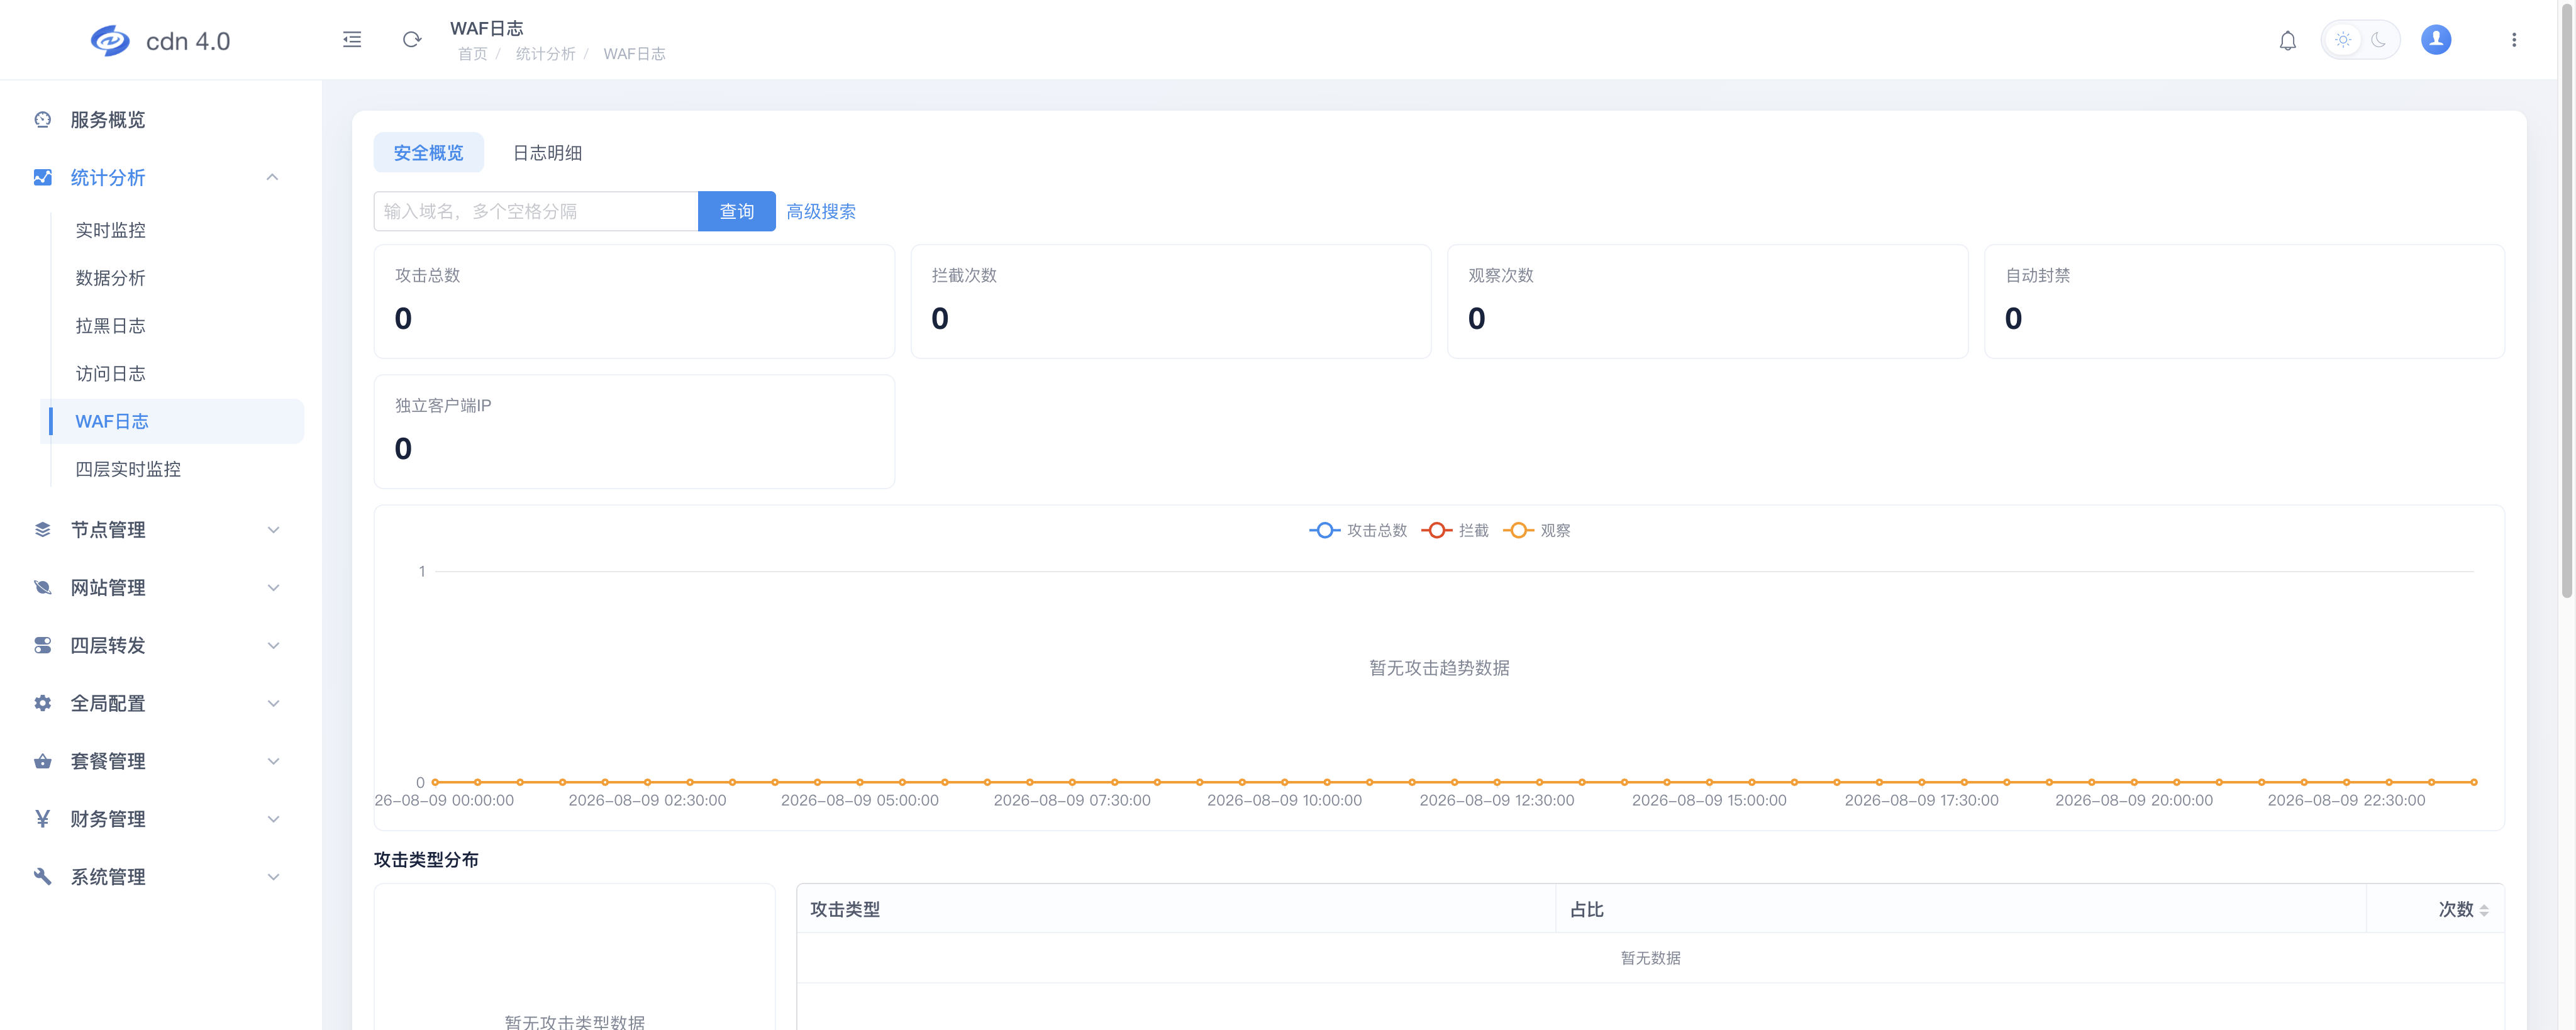This screenshot has height=1030, width=2576.
Task: Click the 占比 column header
Action: (1961, 910)
